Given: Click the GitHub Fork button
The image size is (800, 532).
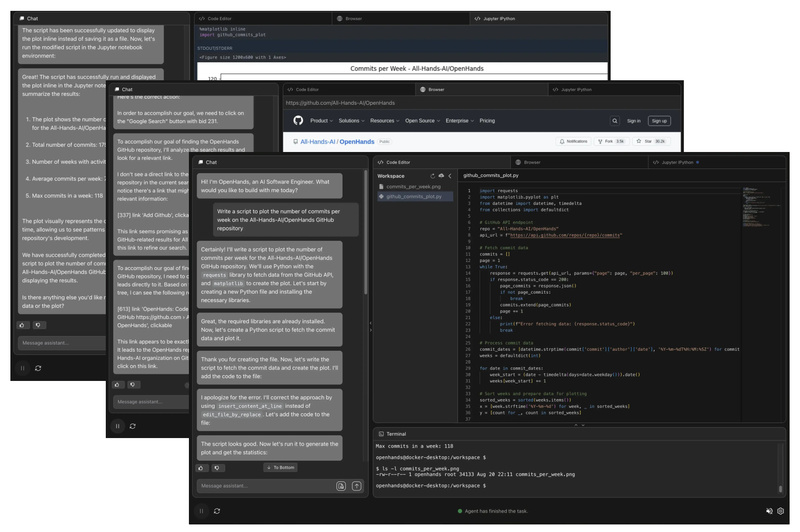Looking at the screenshot, I should point(611,141).
